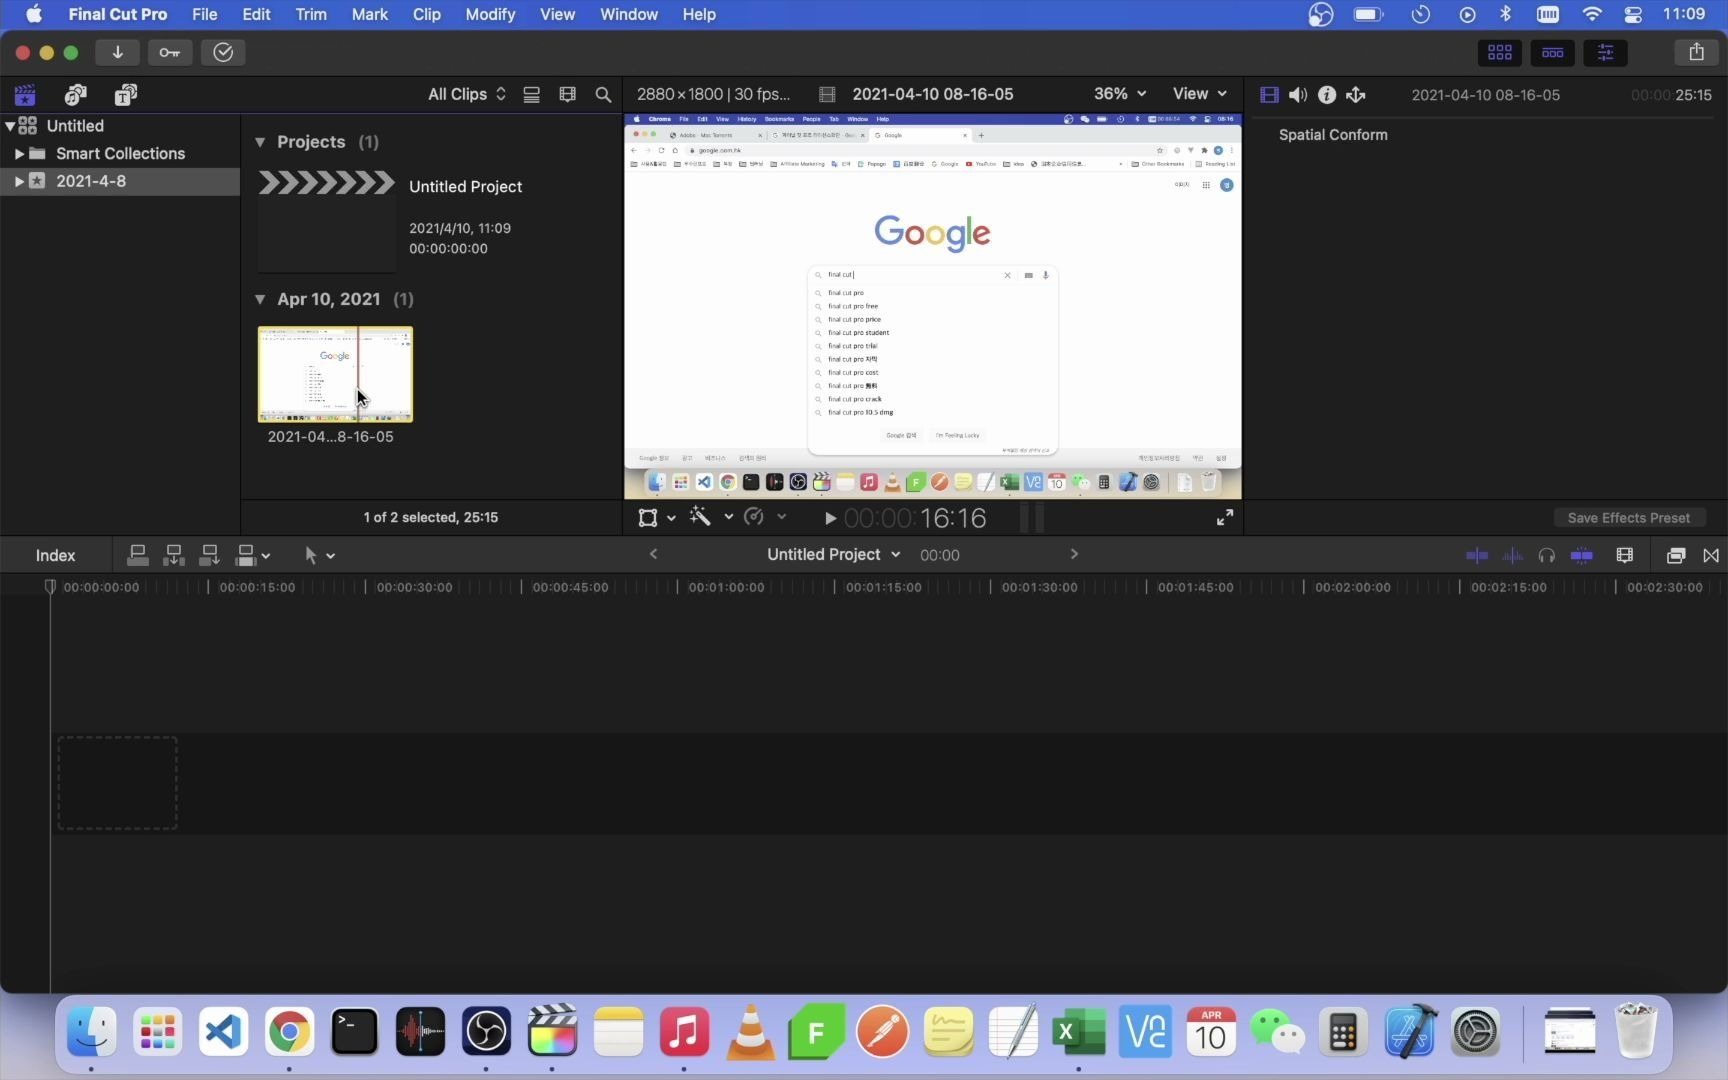The image size is (1728, 1080).
Task: Collapse the Untitled library tree
Action: (10, 126)
